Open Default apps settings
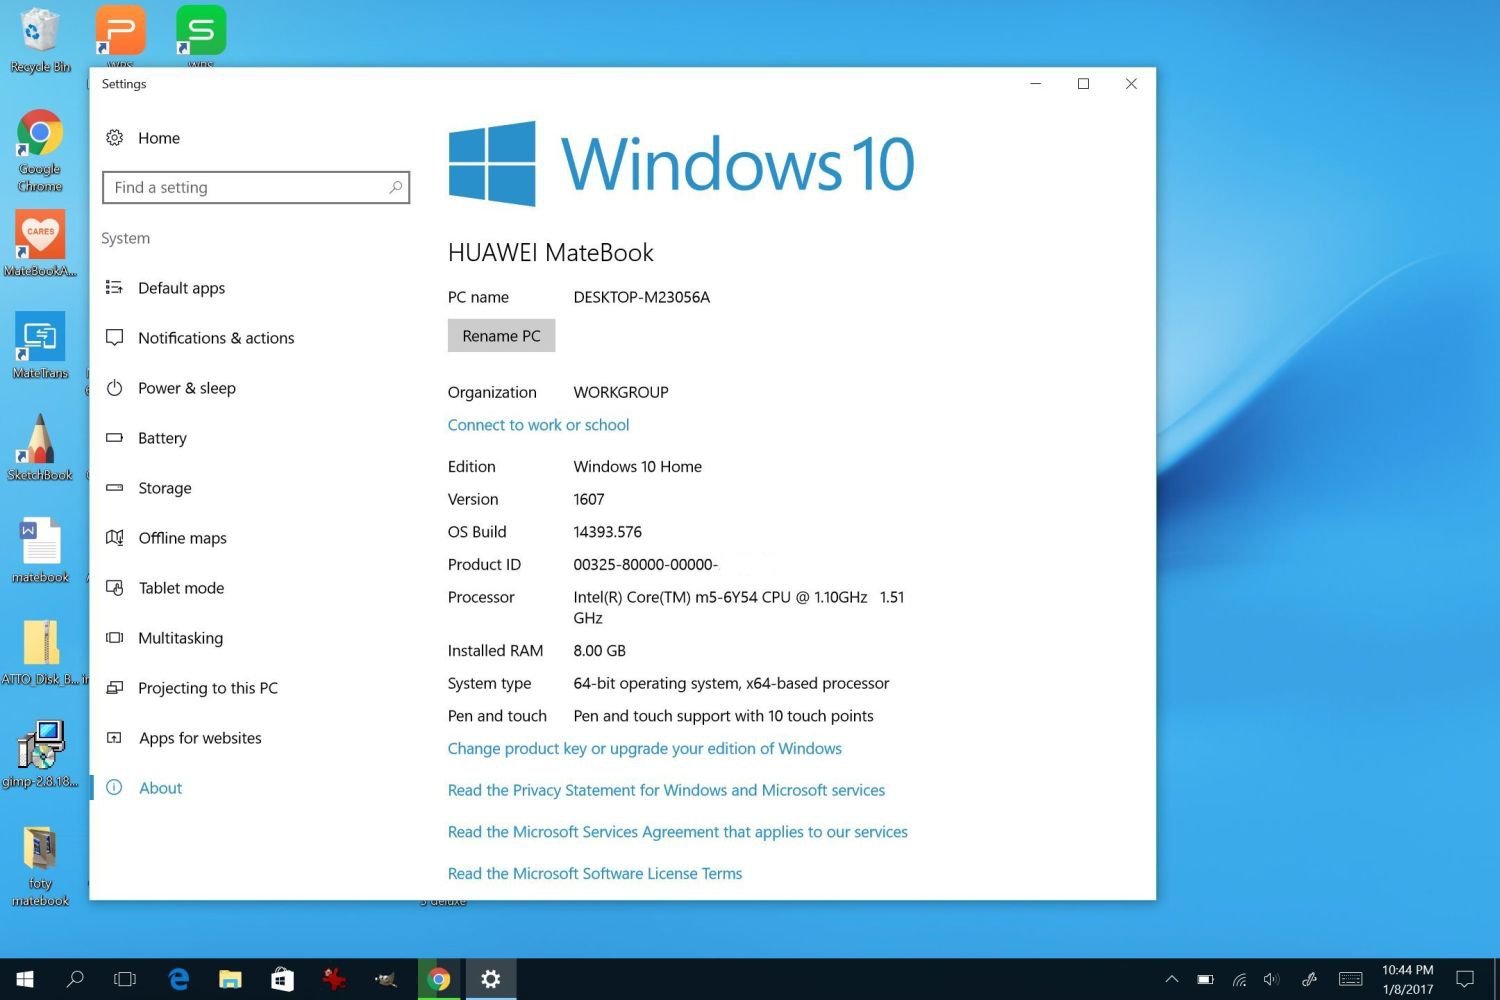 (181, 288)
